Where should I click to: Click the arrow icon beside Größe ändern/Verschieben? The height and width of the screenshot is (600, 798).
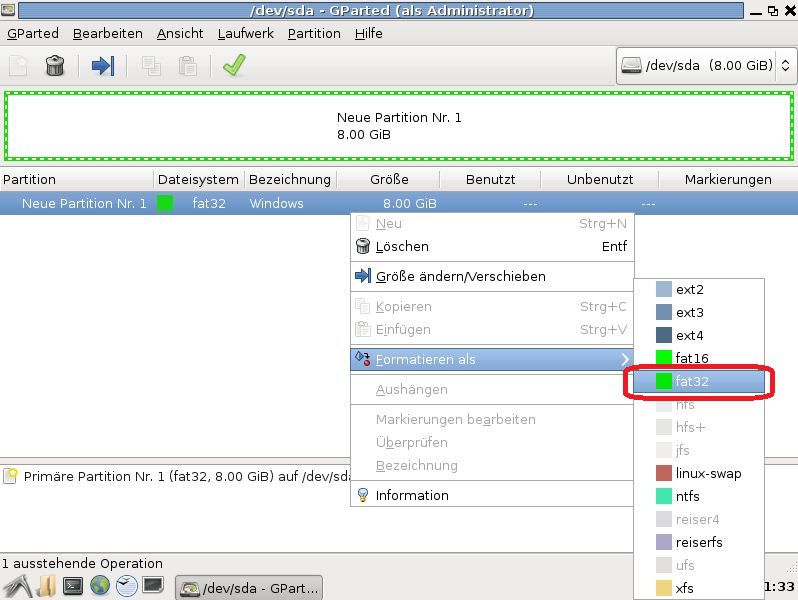[363, 276]
